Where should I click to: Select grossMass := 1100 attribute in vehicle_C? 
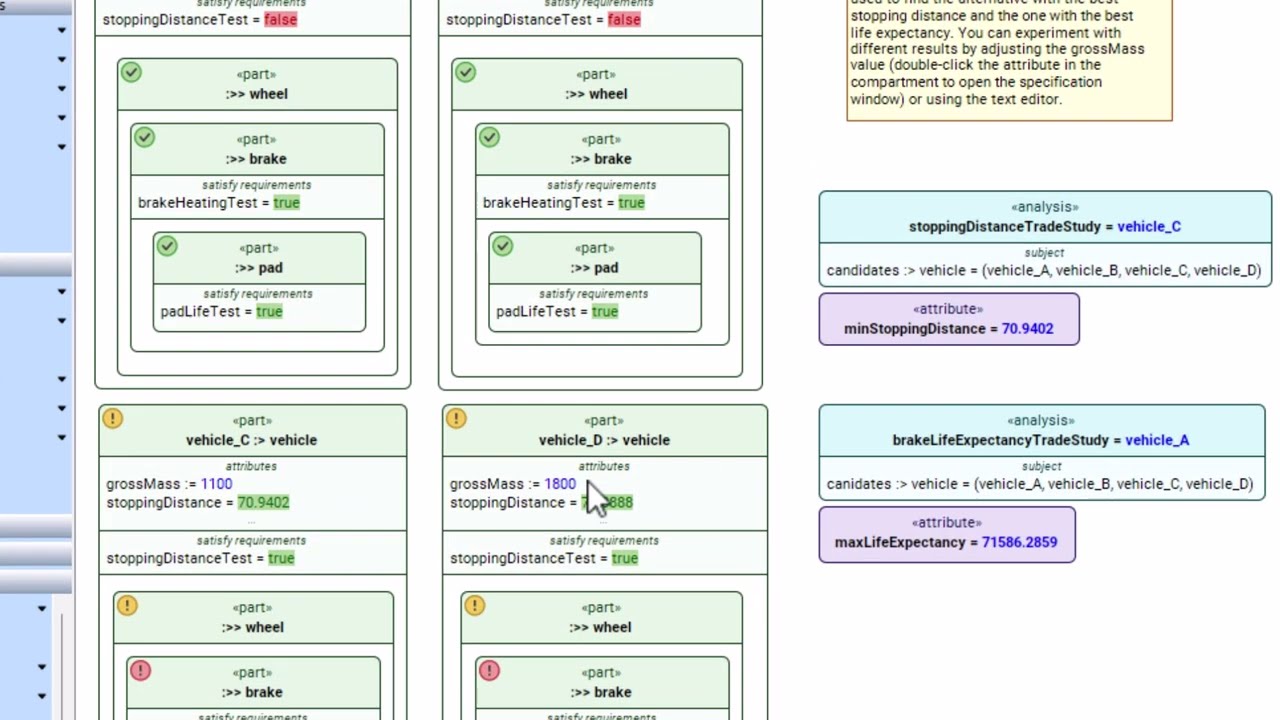(169, 484)
